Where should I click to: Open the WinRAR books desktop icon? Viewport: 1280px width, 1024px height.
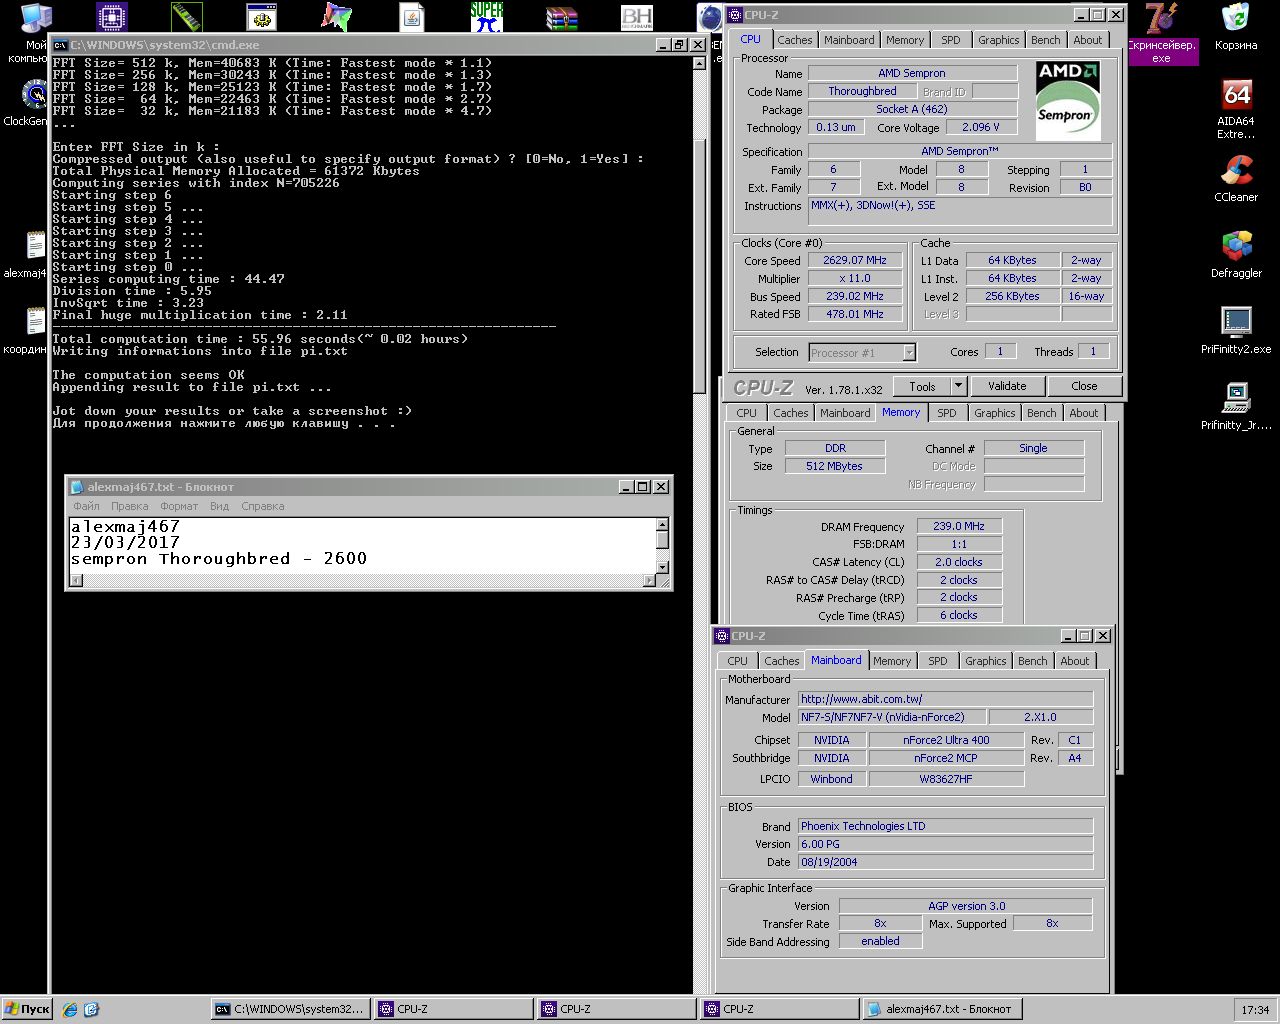point(562,17)
